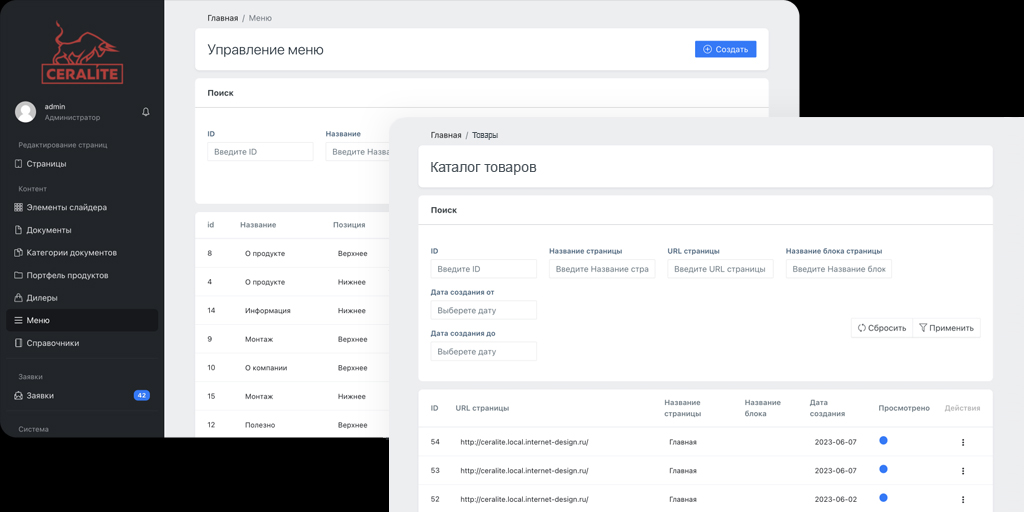This screenshot has width=1024, height=512.
Task: Click the Дата создания column header
Action: point(827,408)
